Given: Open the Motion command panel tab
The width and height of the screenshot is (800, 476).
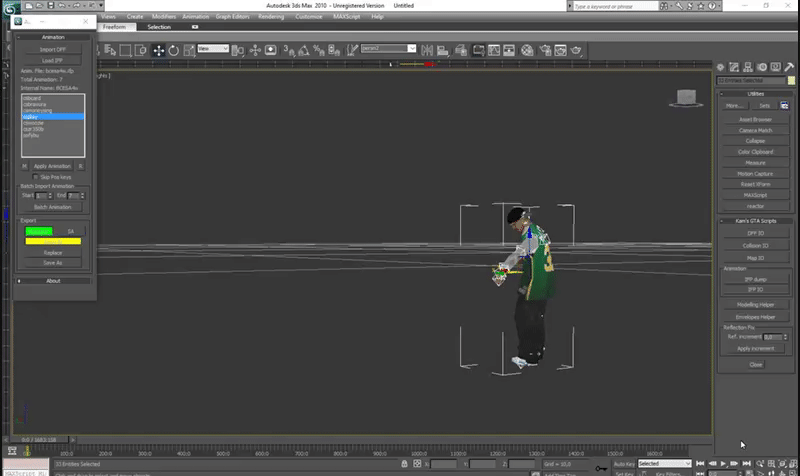Looking at the screenshot, I should (762, 67).
